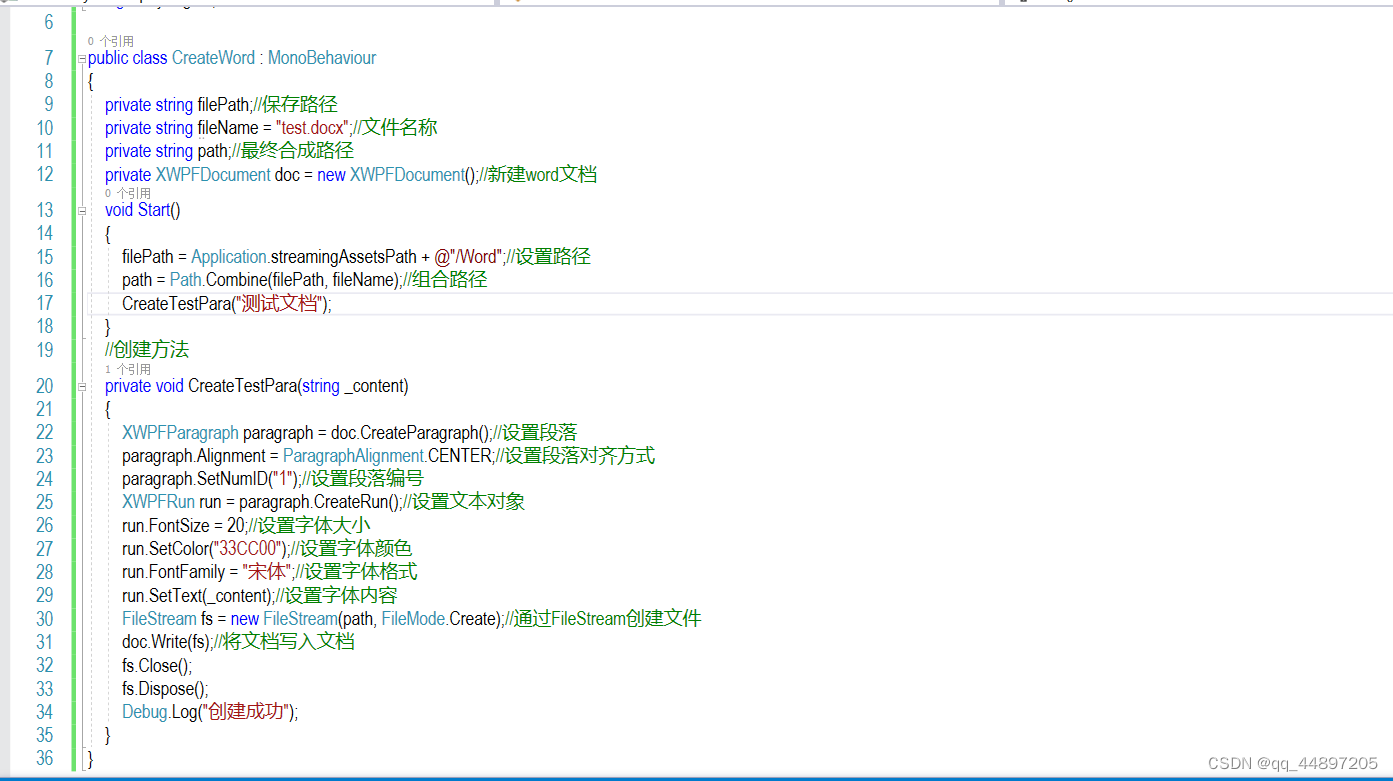Click Debug on line 34
The image size is (1393, 781).
pos(145,712)
